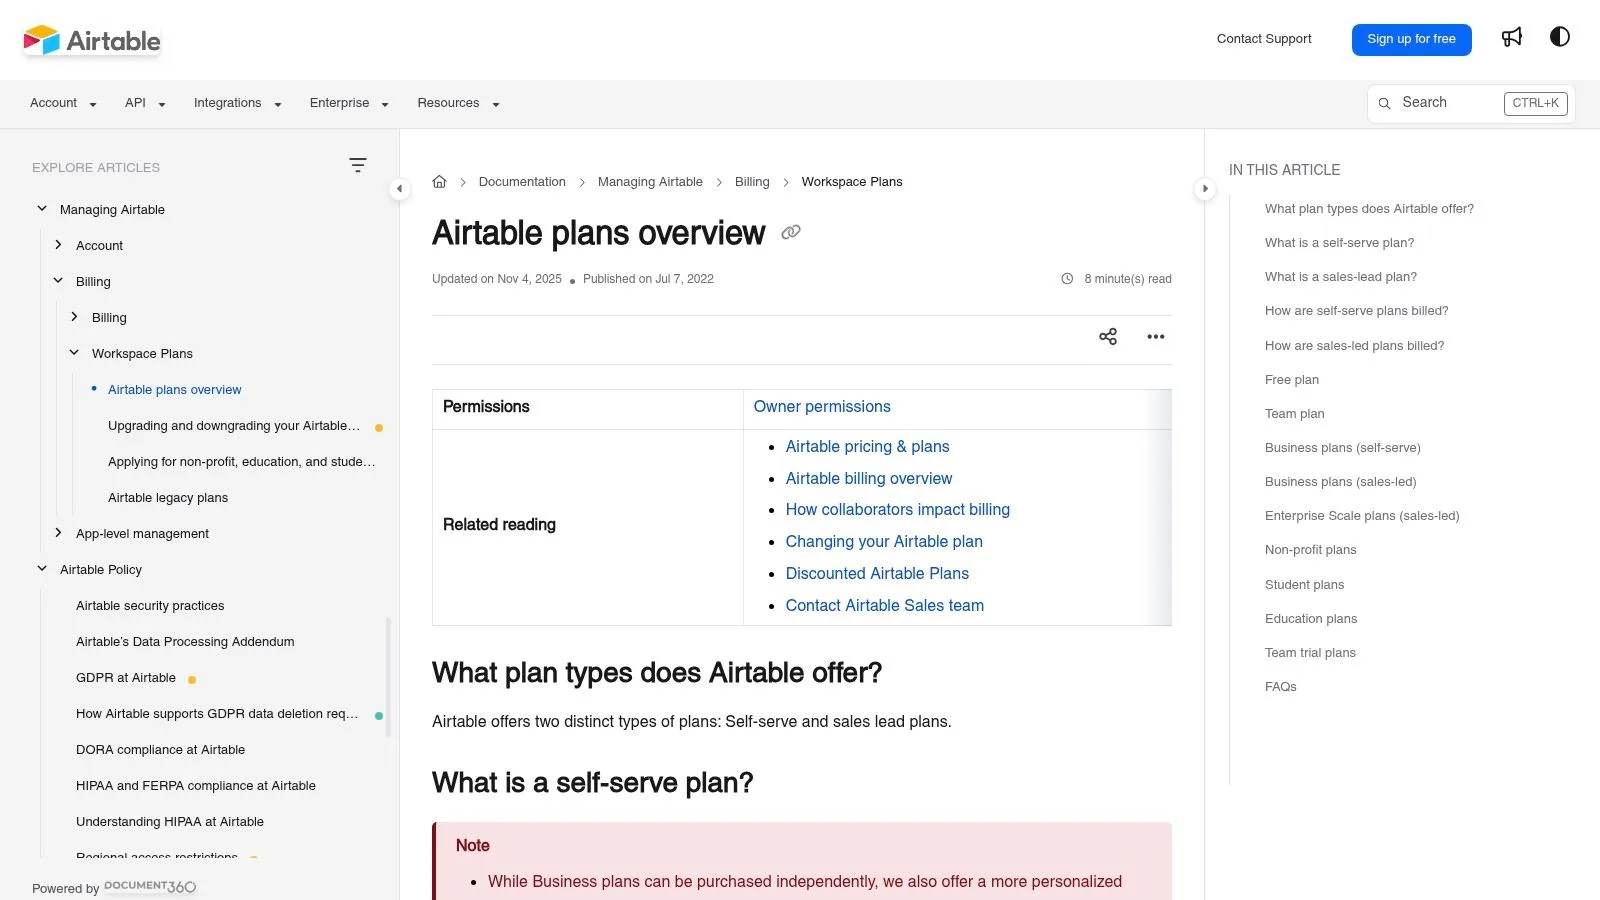This screenshot has height=900, width=1600.
Task: Focus the Search input field
Action: point(1470,103)
